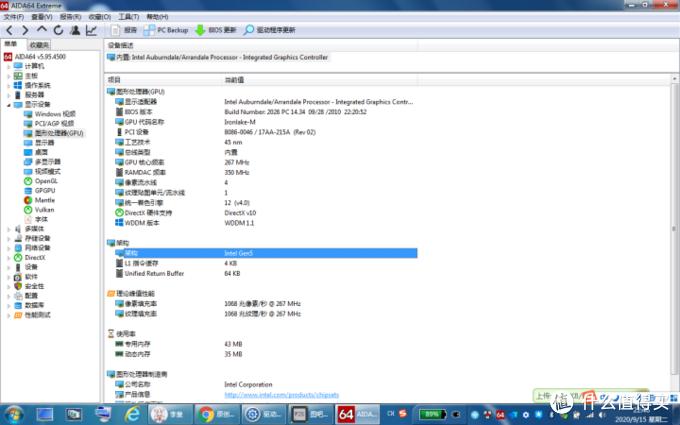This screenshot has height=425, width=680.
Task: Click the 性能测试 benchmark icon in the tree
Action: pyautogui.click(x=18, y=315)
